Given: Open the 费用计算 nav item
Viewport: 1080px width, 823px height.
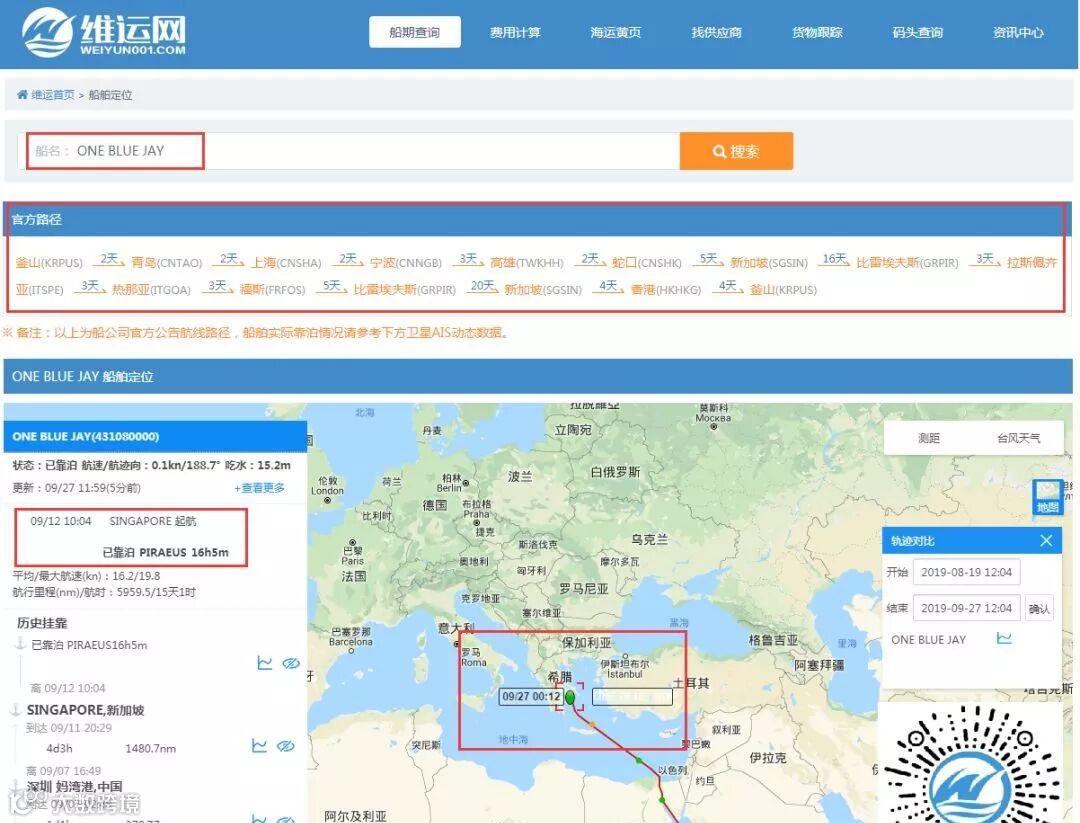Looking at the screenshot, I should click(x=515, y=32).
